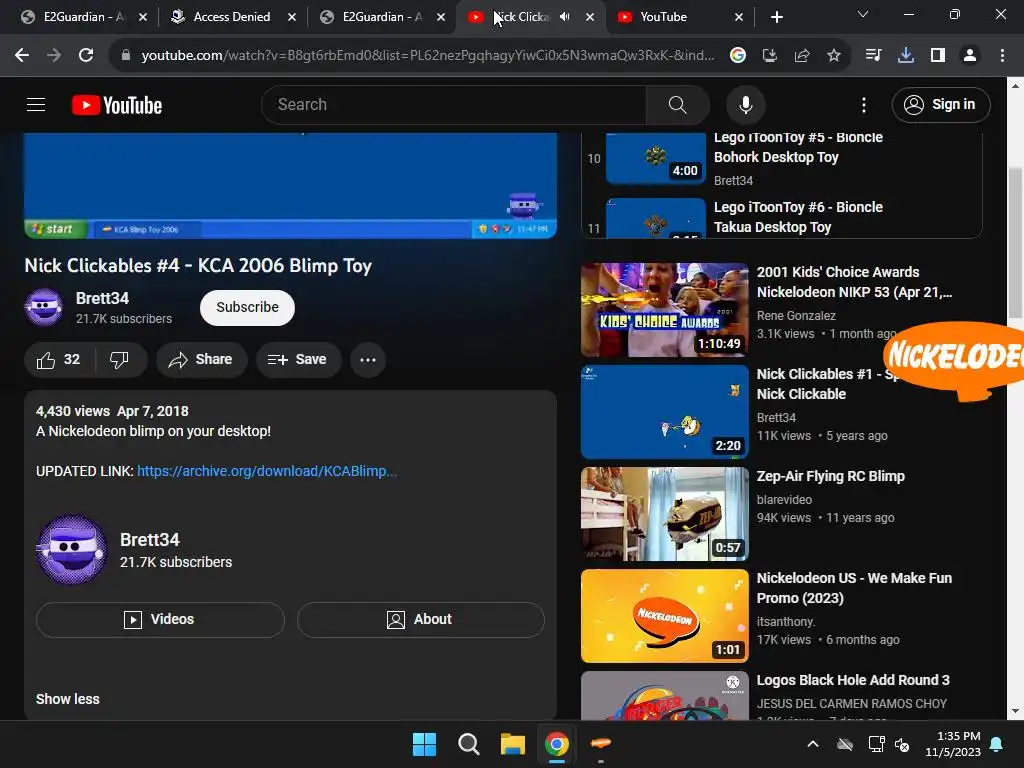Open YouTube settings three-dot menu

click(863, 104)
